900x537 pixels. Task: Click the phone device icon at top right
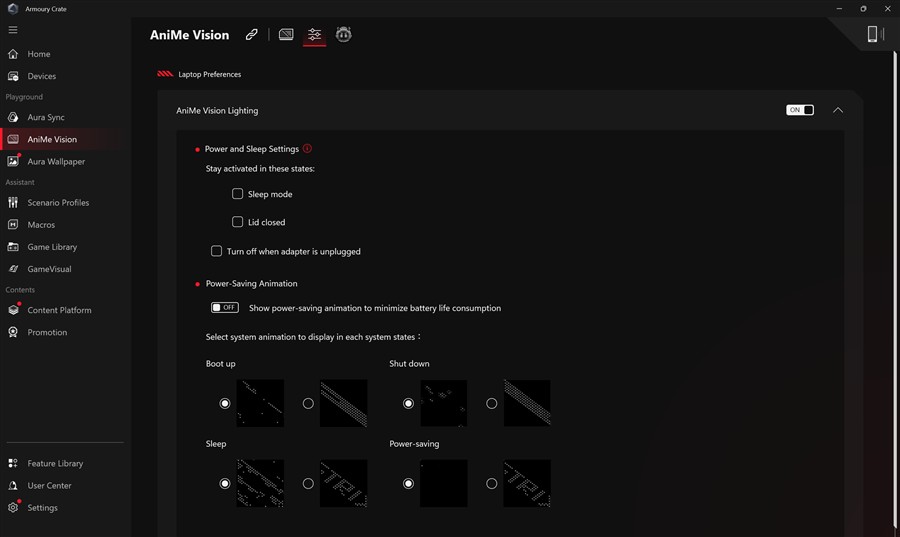(873, 35)
